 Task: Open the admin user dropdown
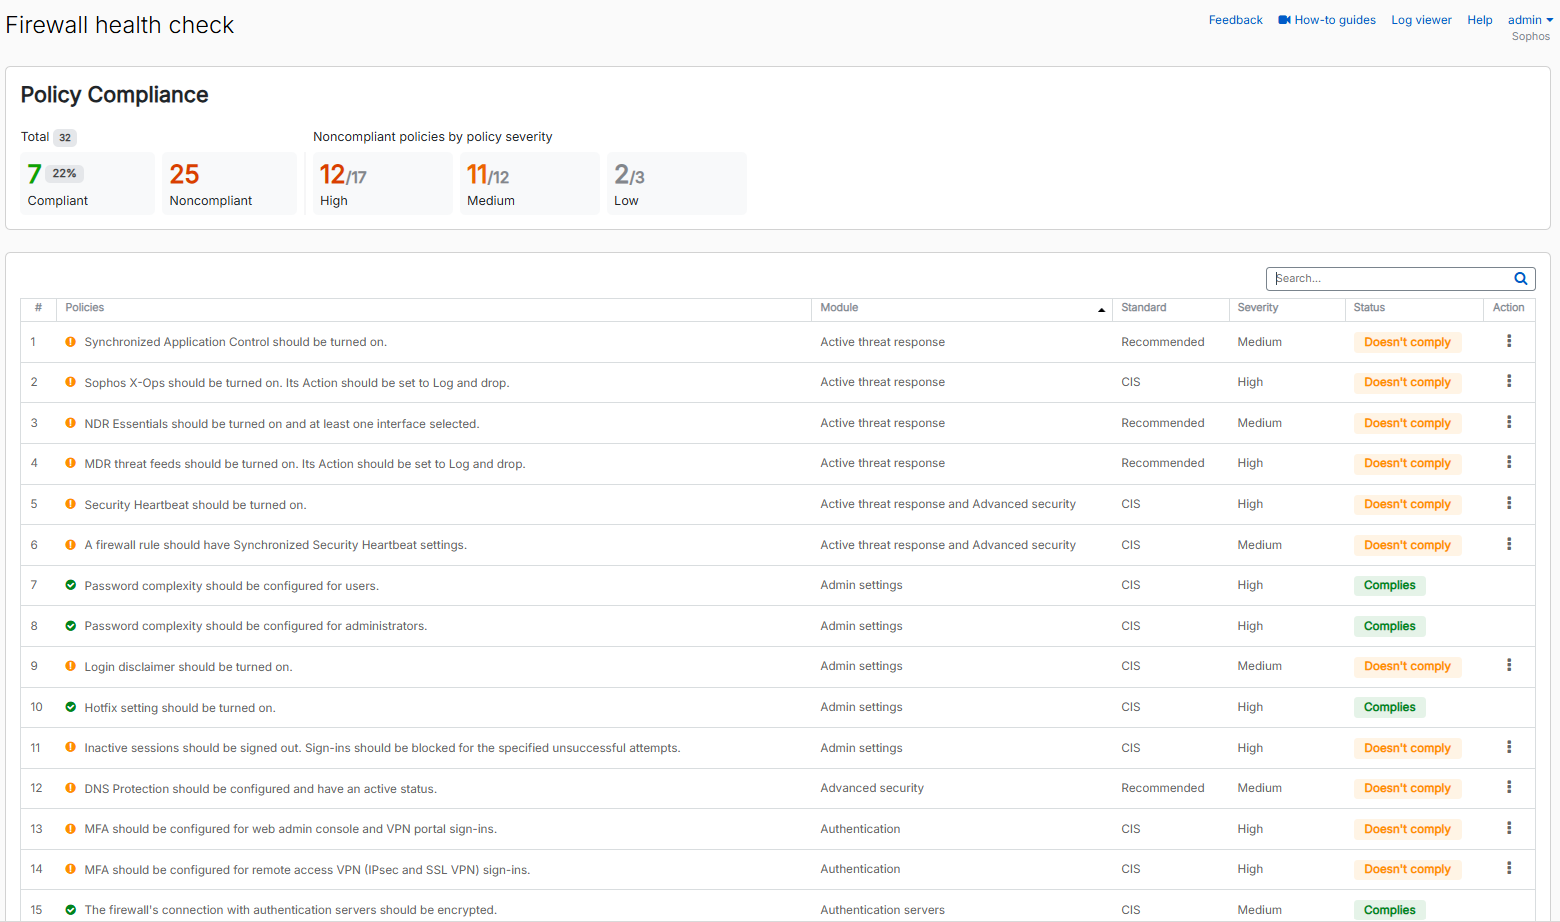(x=1530, y=20)
